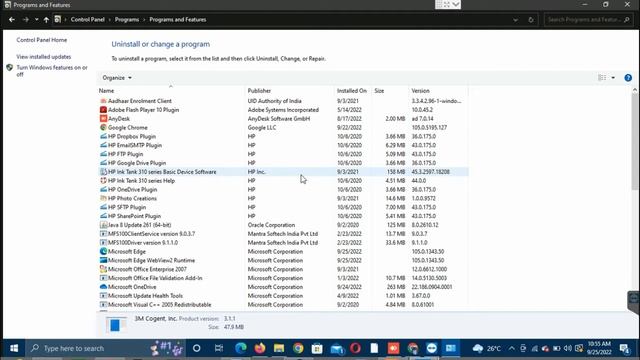Viewport: 640px width, 360px height.
Task: Select HP Google Drive Plugin row
Action: pyautogui.click(x=283, y=163)
